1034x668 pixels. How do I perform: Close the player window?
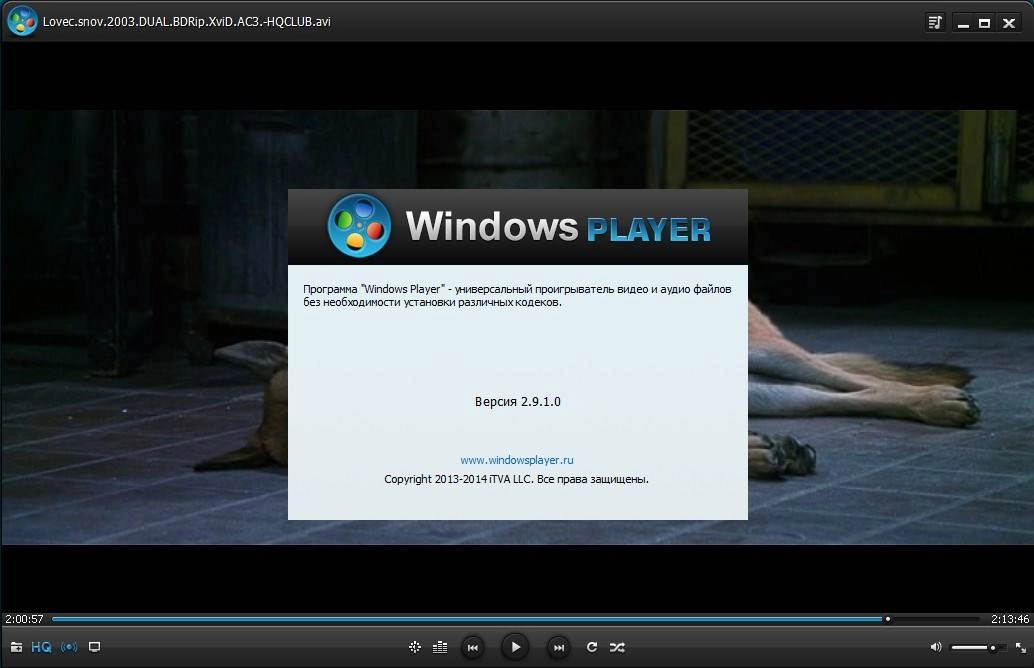pyautogui.click(x=1009, y=23)
